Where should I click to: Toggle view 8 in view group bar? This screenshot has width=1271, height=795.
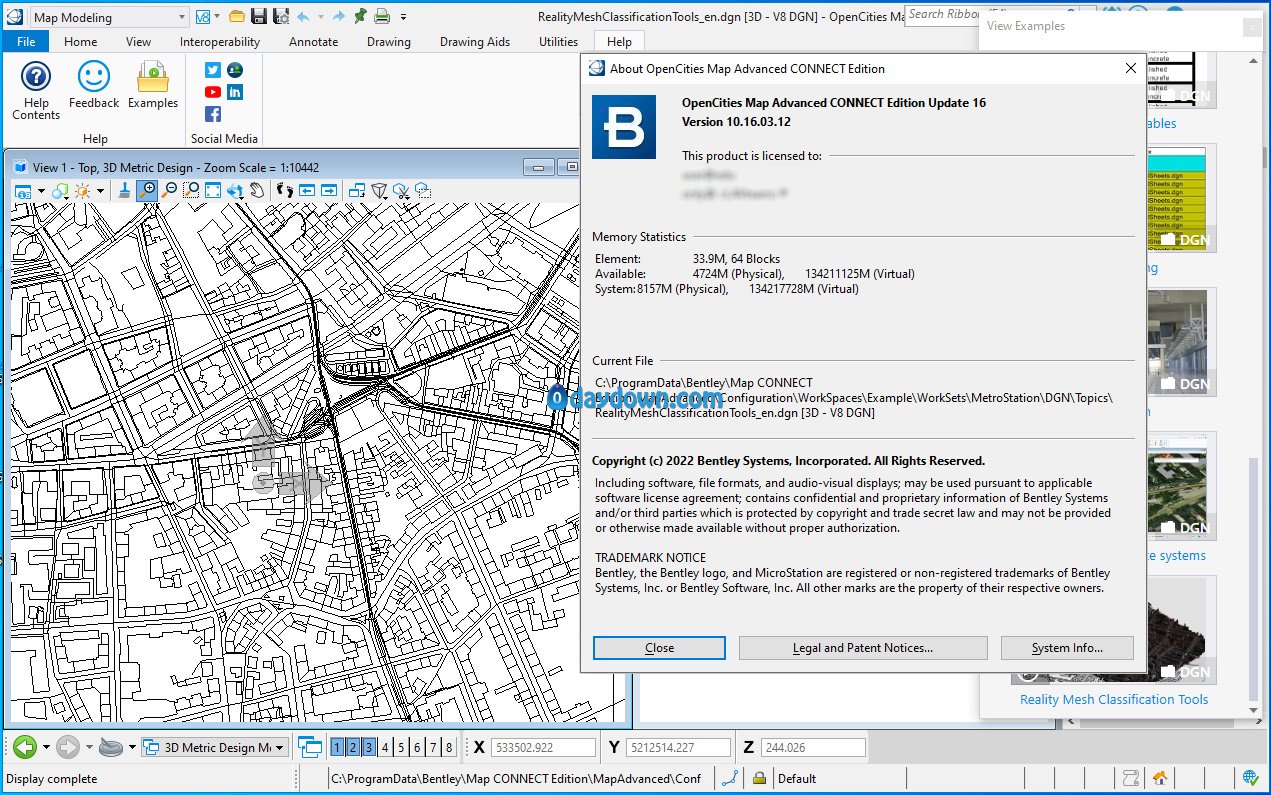click(x=449, y=747)
